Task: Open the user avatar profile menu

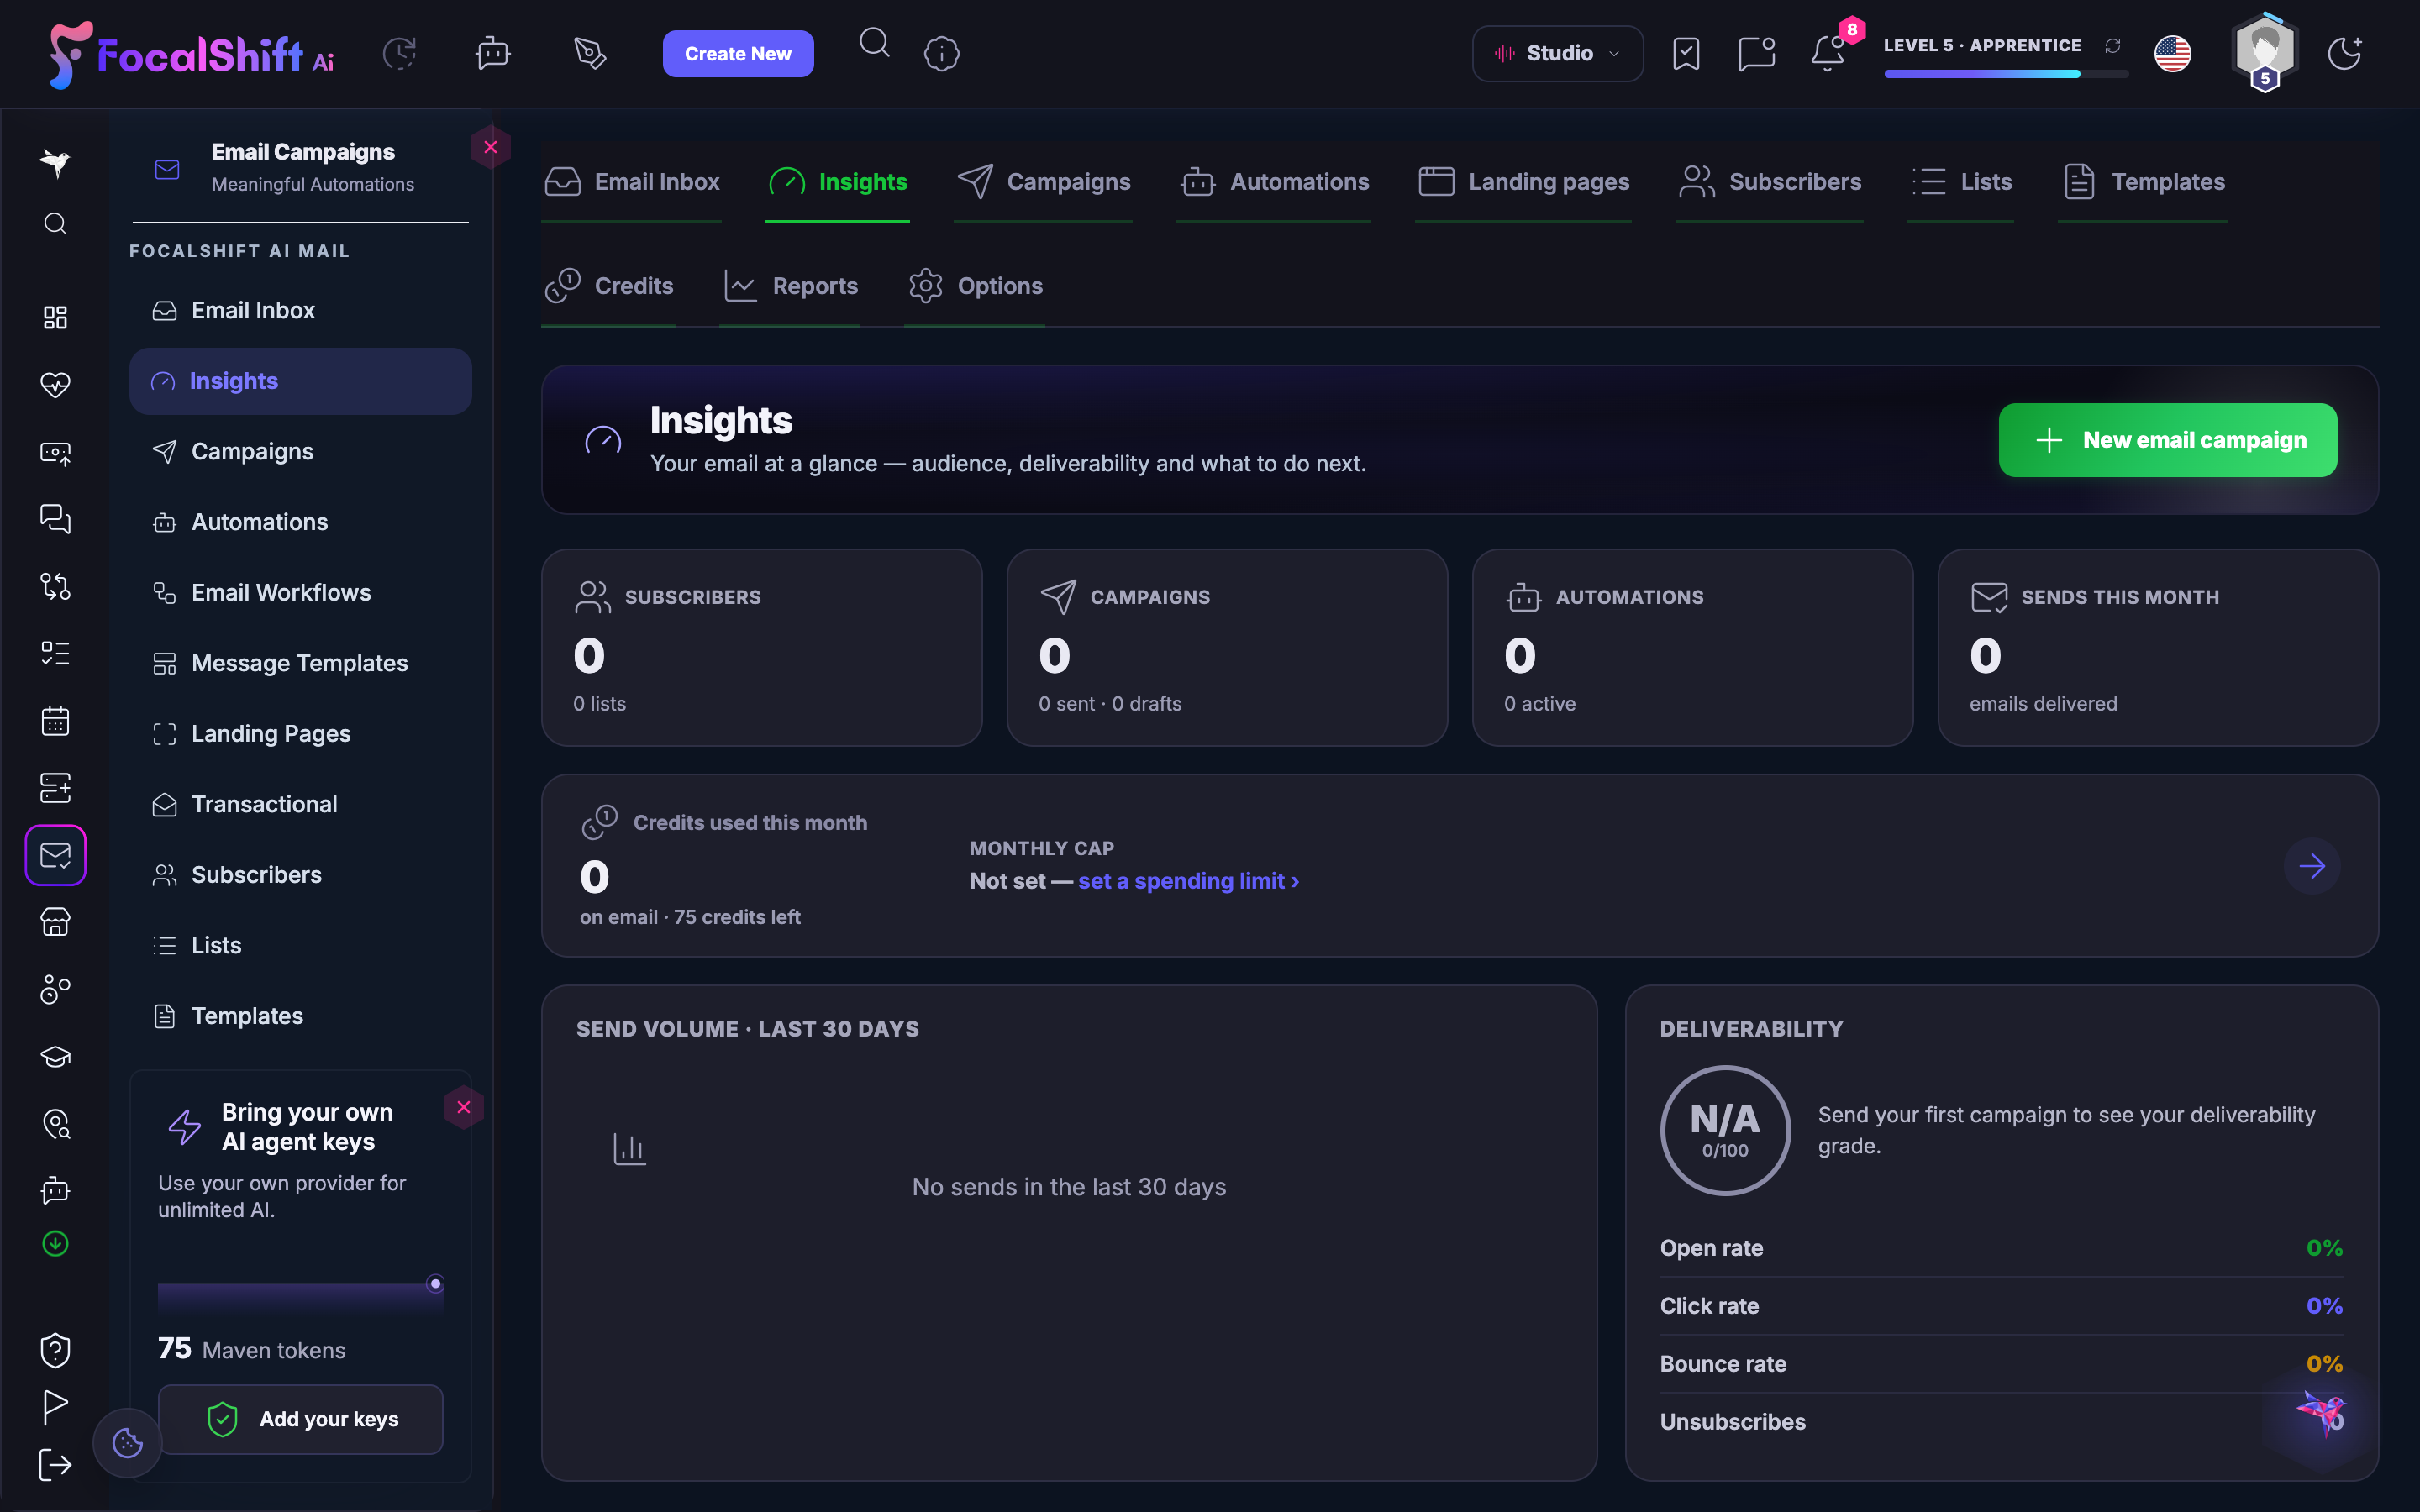Action: [2265, 52]
